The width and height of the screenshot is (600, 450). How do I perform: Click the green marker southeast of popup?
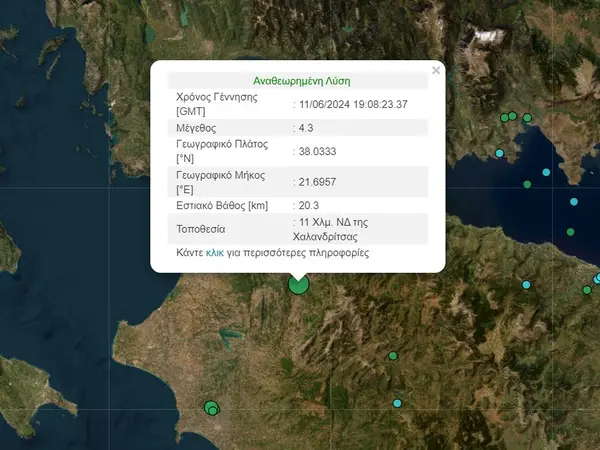(x=393, y=355)
